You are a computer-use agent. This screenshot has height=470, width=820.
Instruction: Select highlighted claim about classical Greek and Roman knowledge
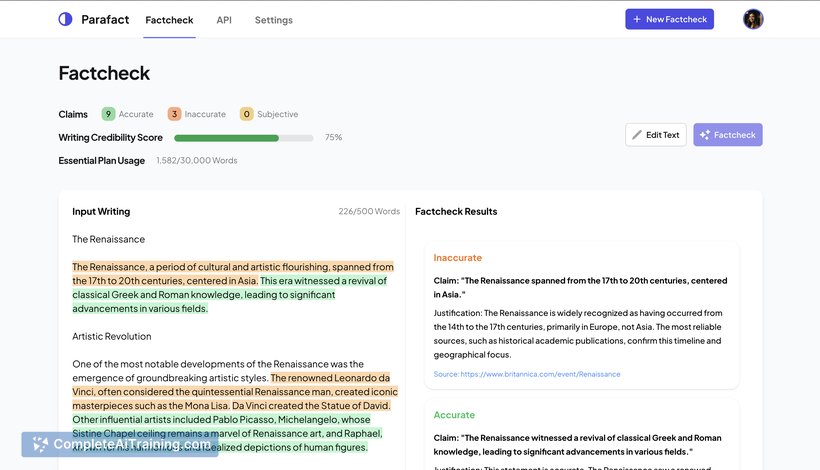[x=230, y=295]
